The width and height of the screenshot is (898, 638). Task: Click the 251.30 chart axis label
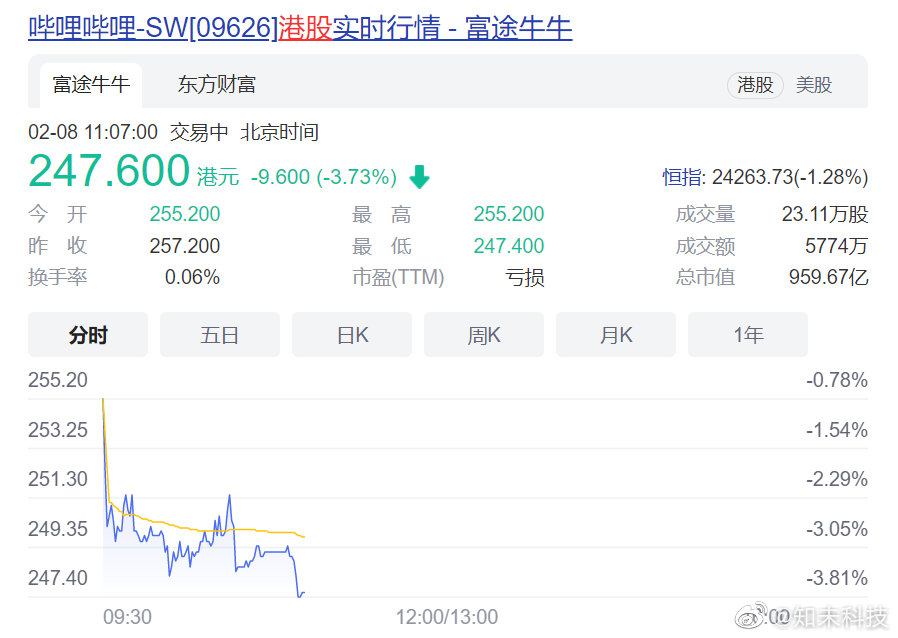[58, 479]
